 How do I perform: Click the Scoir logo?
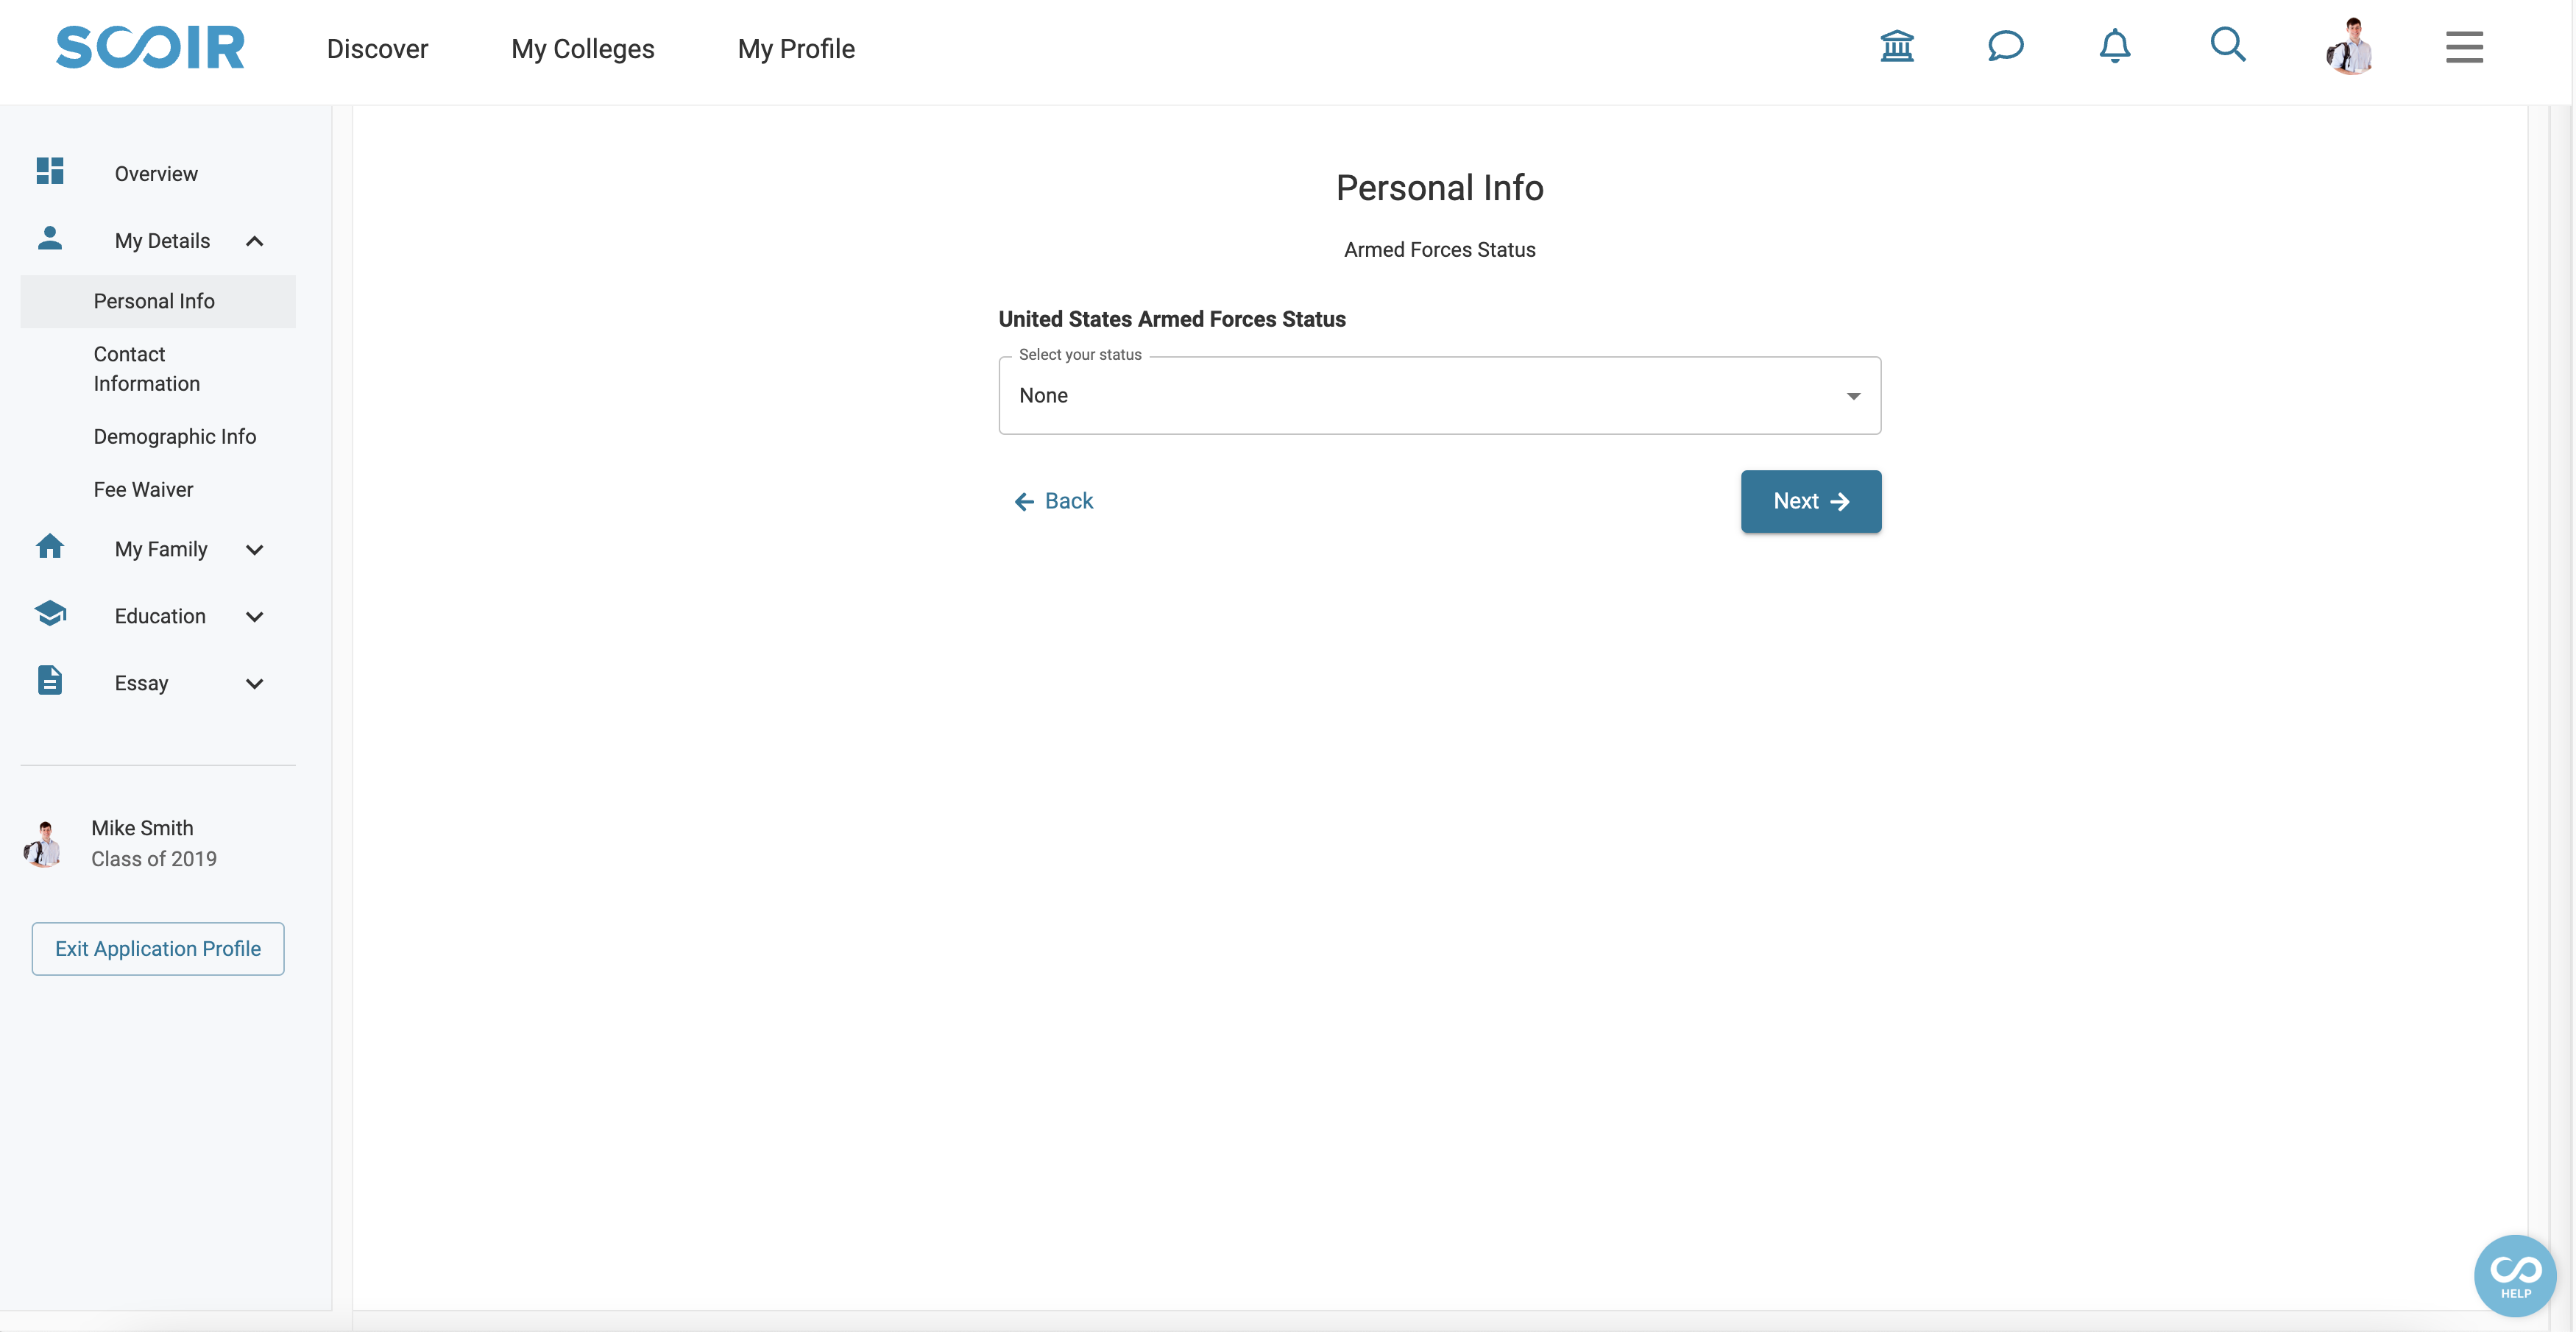click(150, 47)
